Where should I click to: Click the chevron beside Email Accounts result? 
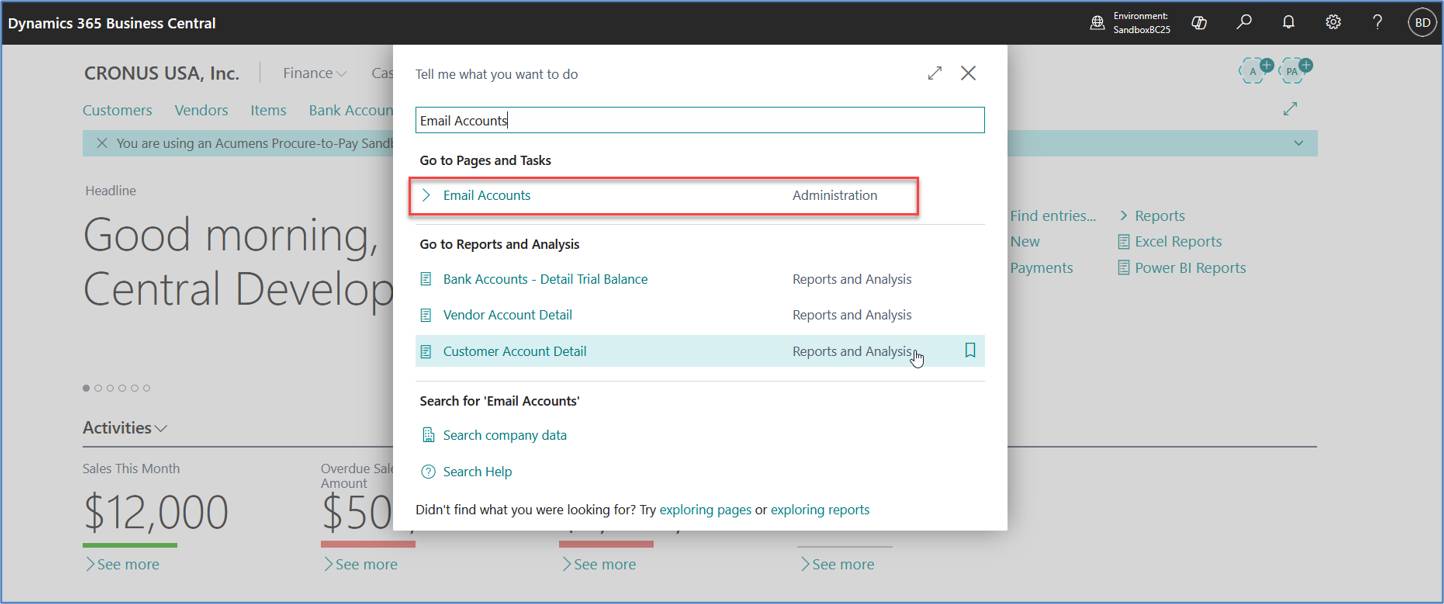427,195
